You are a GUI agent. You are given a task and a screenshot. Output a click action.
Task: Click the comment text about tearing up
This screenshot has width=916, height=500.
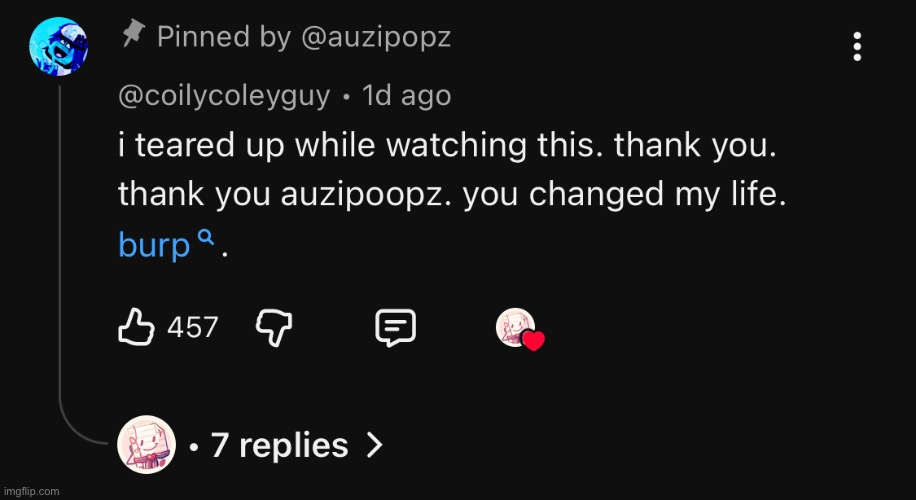click(447, 146)
